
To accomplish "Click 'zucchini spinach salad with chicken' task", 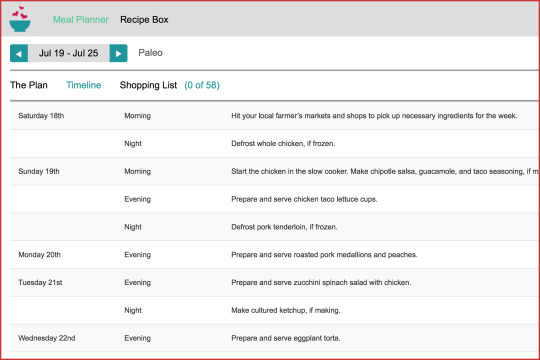I will (321, 282).
